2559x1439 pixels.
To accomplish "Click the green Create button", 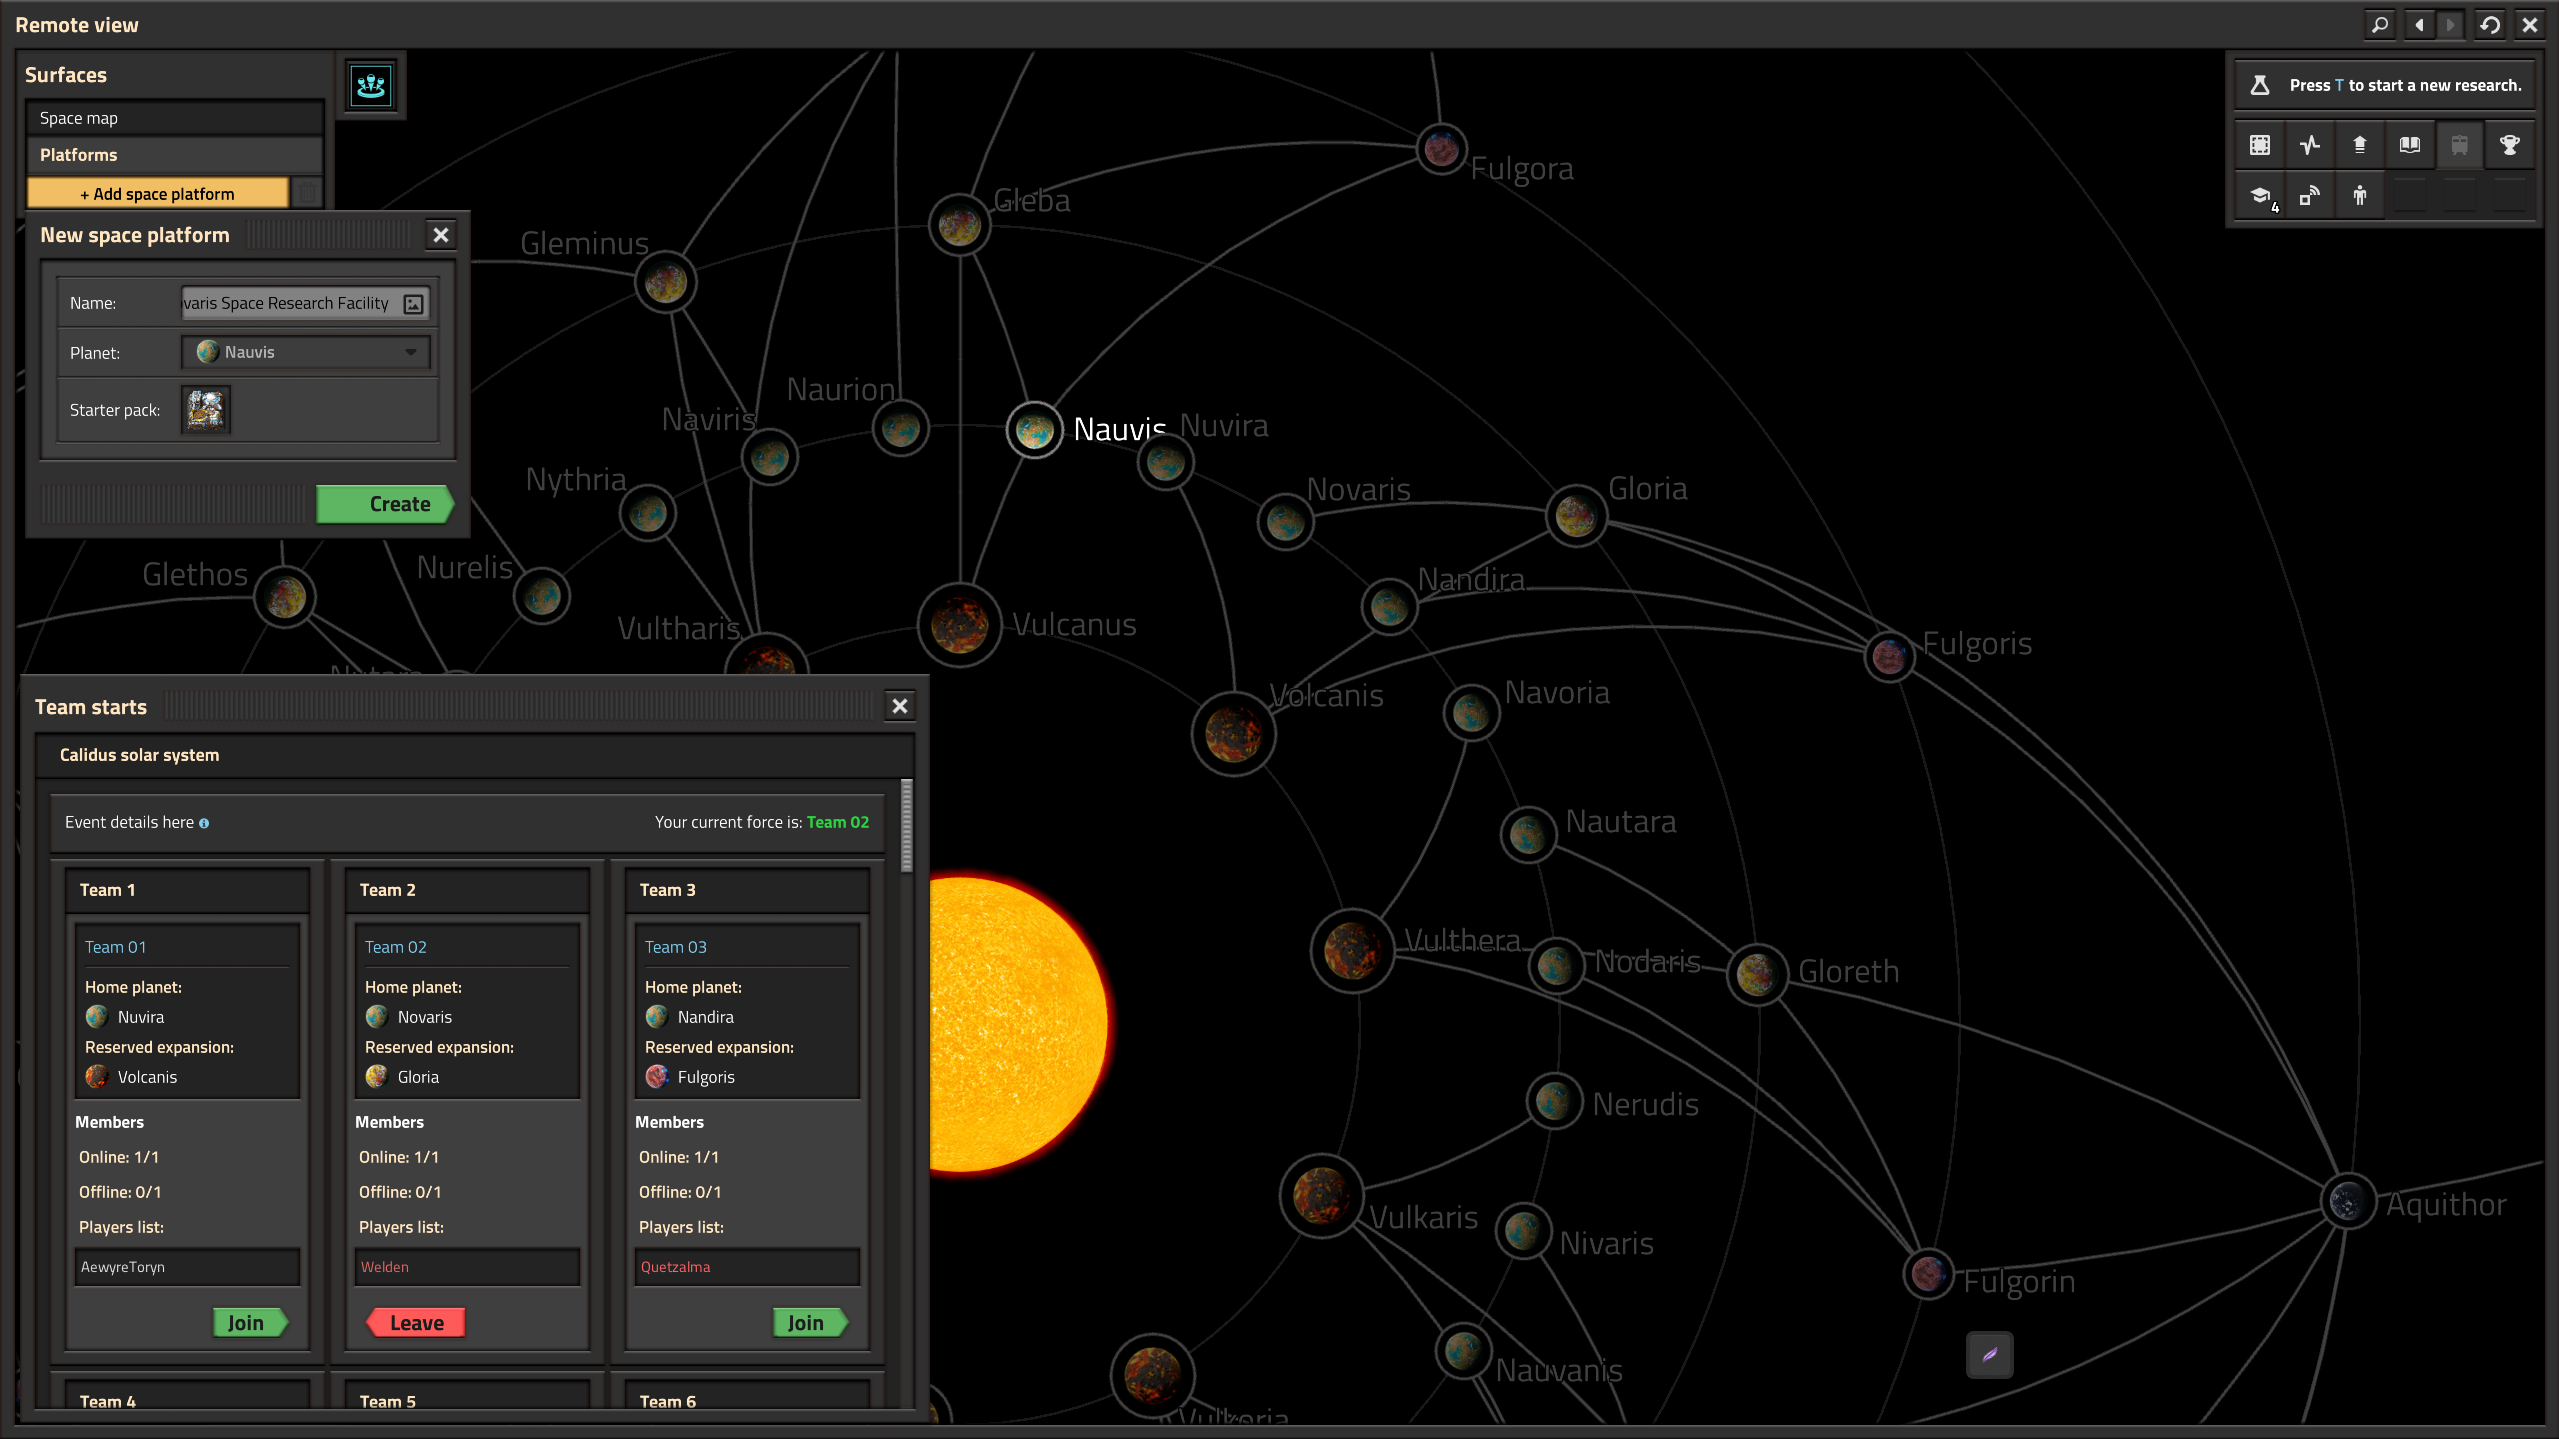I will tap(385, 504).
